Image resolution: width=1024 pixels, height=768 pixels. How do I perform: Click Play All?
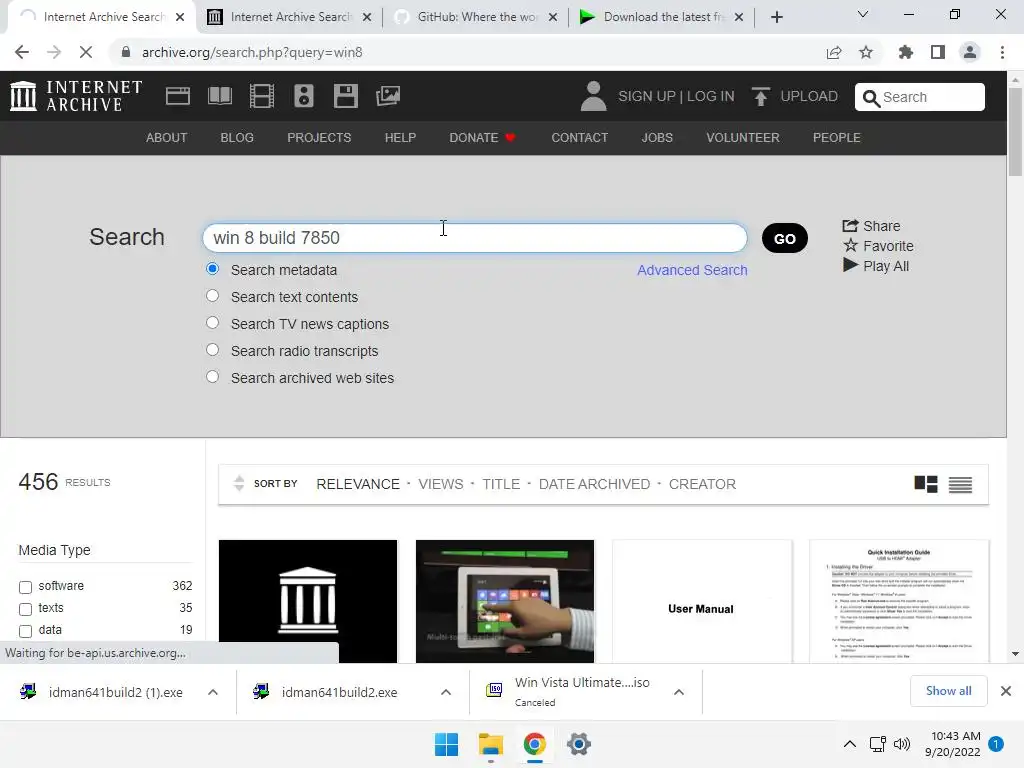pyautogui.click(x=876, y=266)
